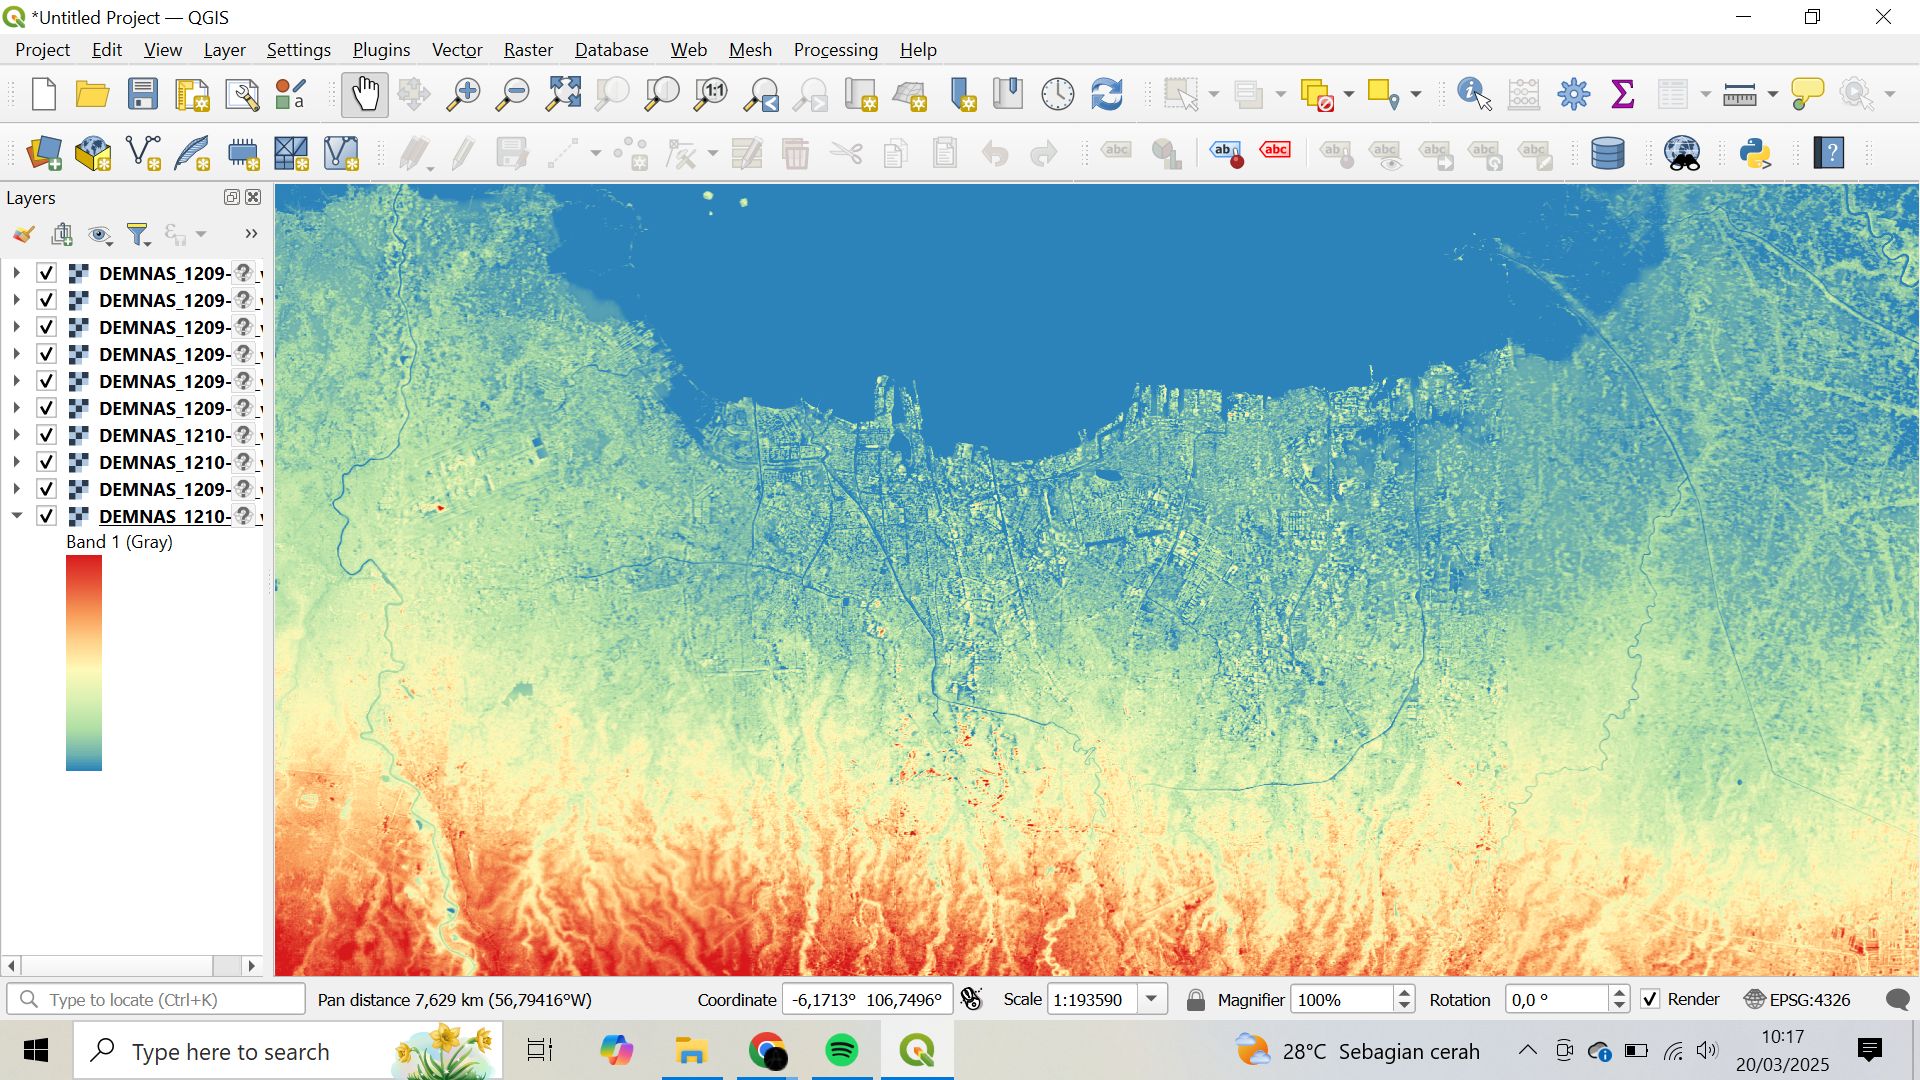Open the Vector menu
The image size is (1920, 1080).
click(457, 49)
